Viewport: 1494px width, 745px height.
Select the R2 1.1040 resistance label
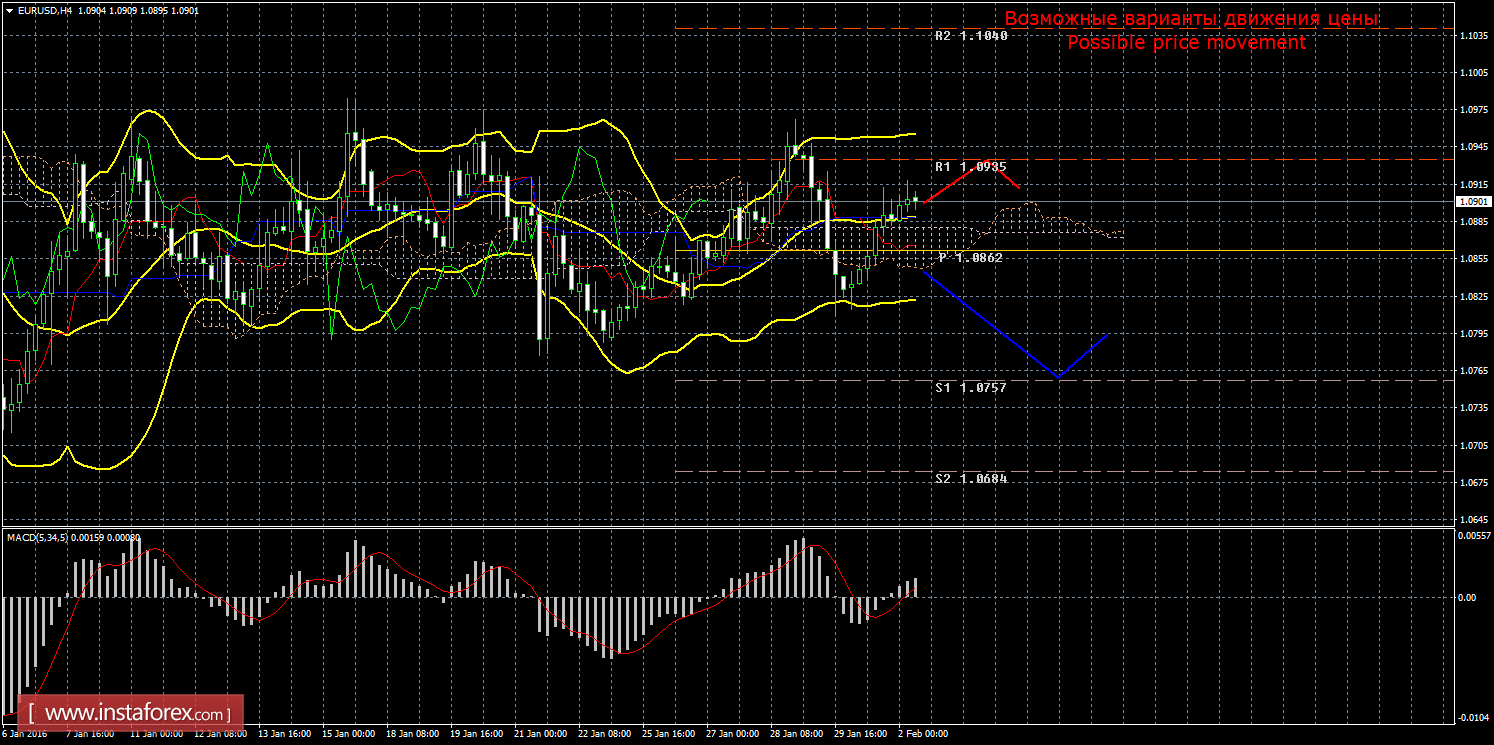point(970,35)
